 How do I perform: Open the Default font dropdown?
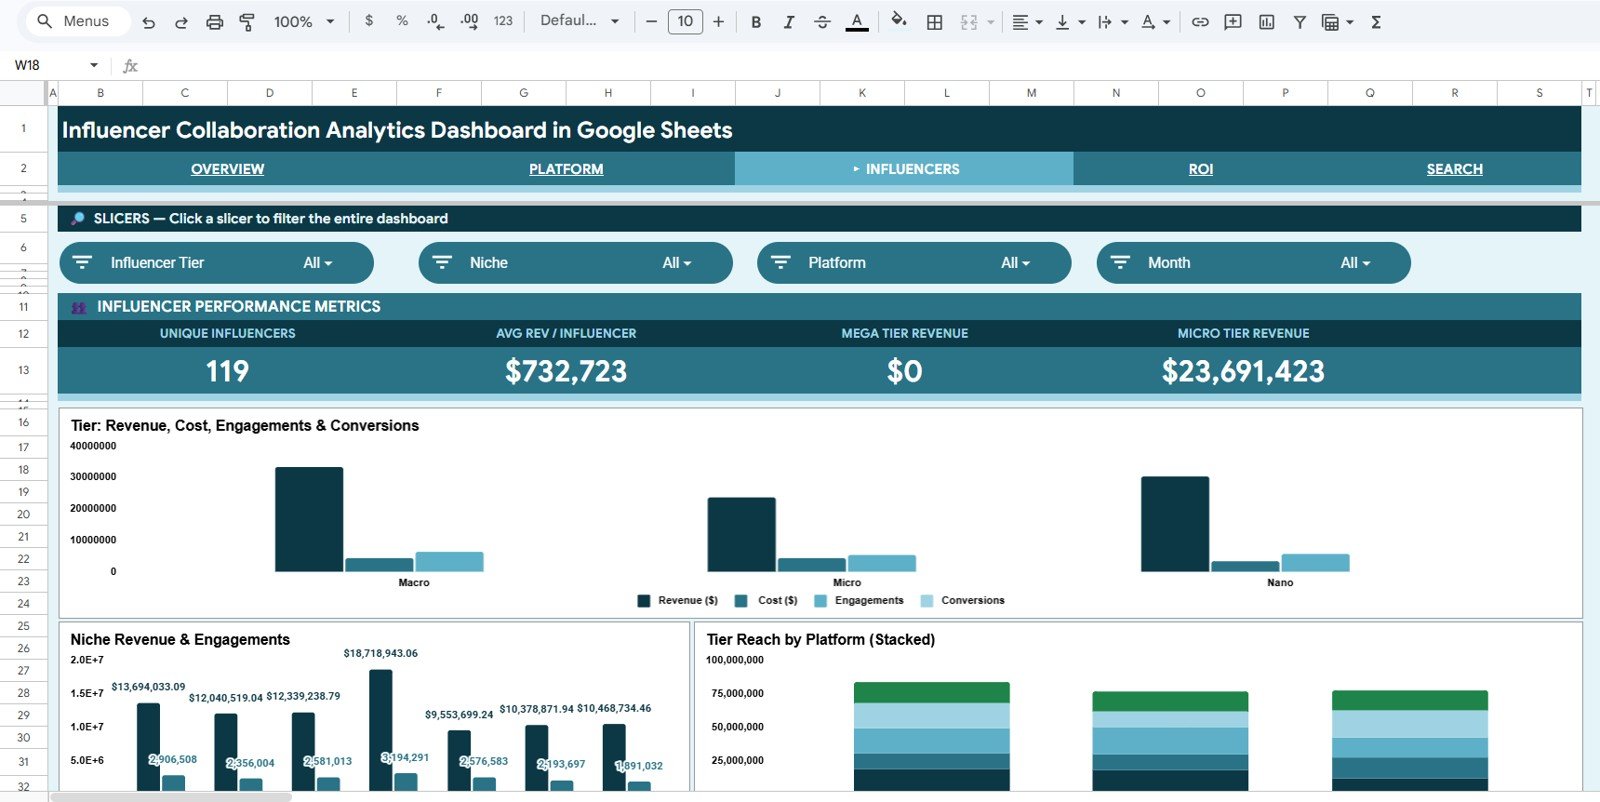(579, 21)
